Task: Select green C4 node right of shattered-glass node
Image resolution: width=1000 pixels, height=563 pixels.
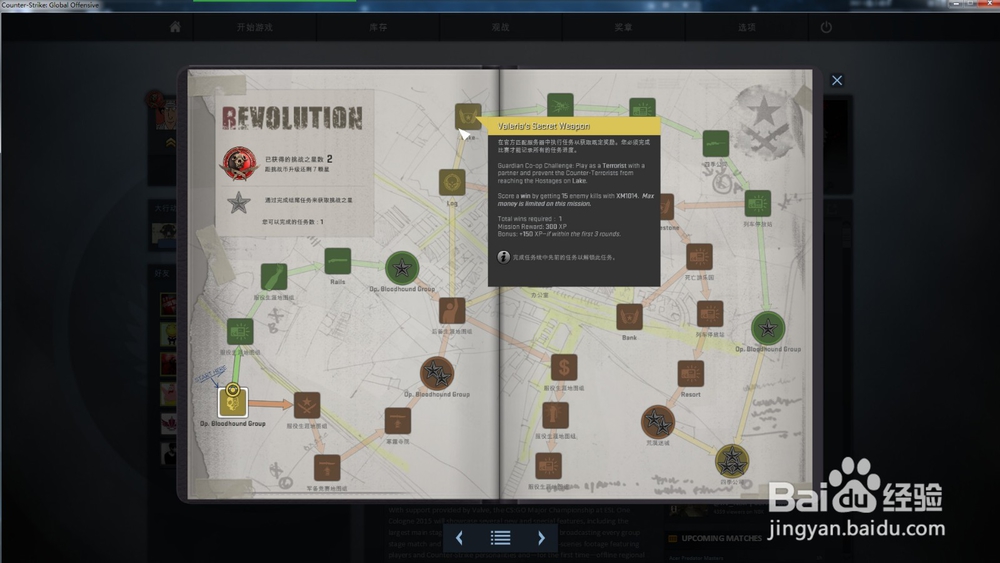Action: 642,108
